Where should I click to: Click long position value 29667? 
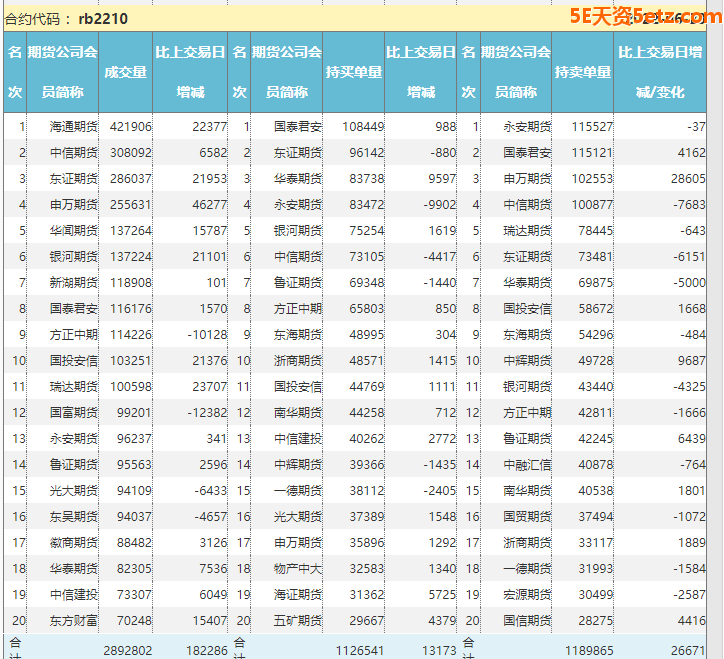pos(367,621)
